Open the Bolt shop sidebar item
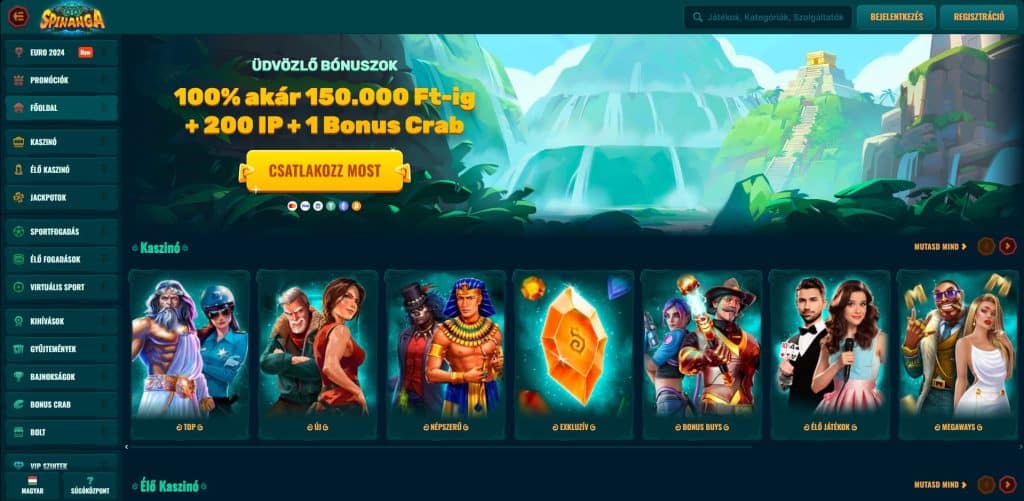The height and width of the screenshot is (501, 1024). click(61, 432)
